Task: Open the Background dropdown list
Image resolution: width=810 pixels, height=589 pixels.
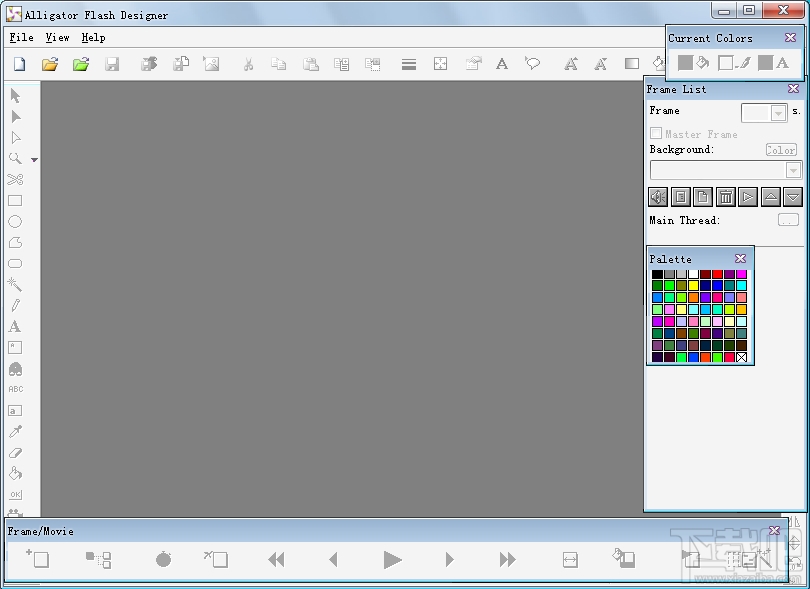Action: pyautogui.click(x=793, y=169)
